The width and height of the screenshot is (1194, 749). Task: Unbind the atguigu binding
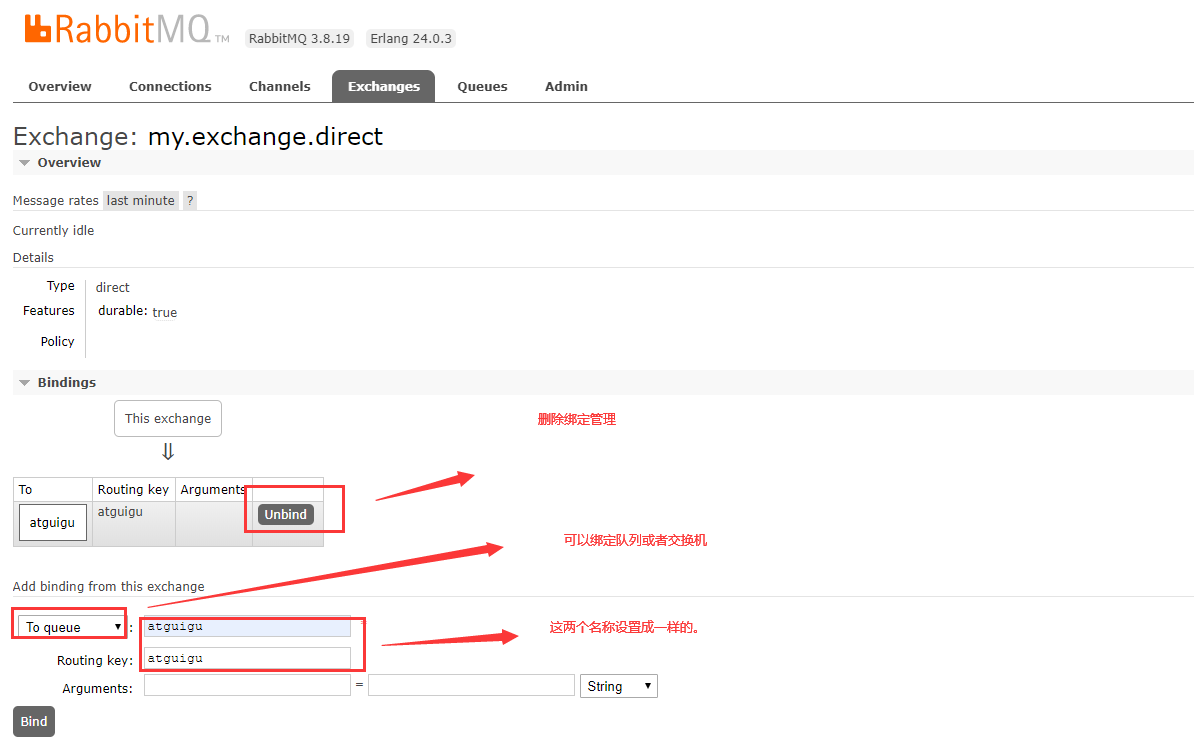click(x=286, y=515)
